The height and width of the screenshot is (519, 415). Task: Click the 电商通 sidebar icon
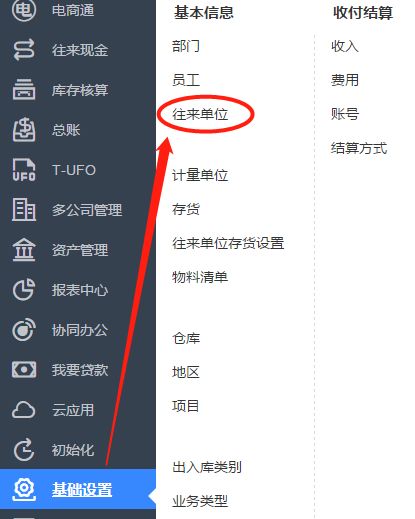[24, 10]
